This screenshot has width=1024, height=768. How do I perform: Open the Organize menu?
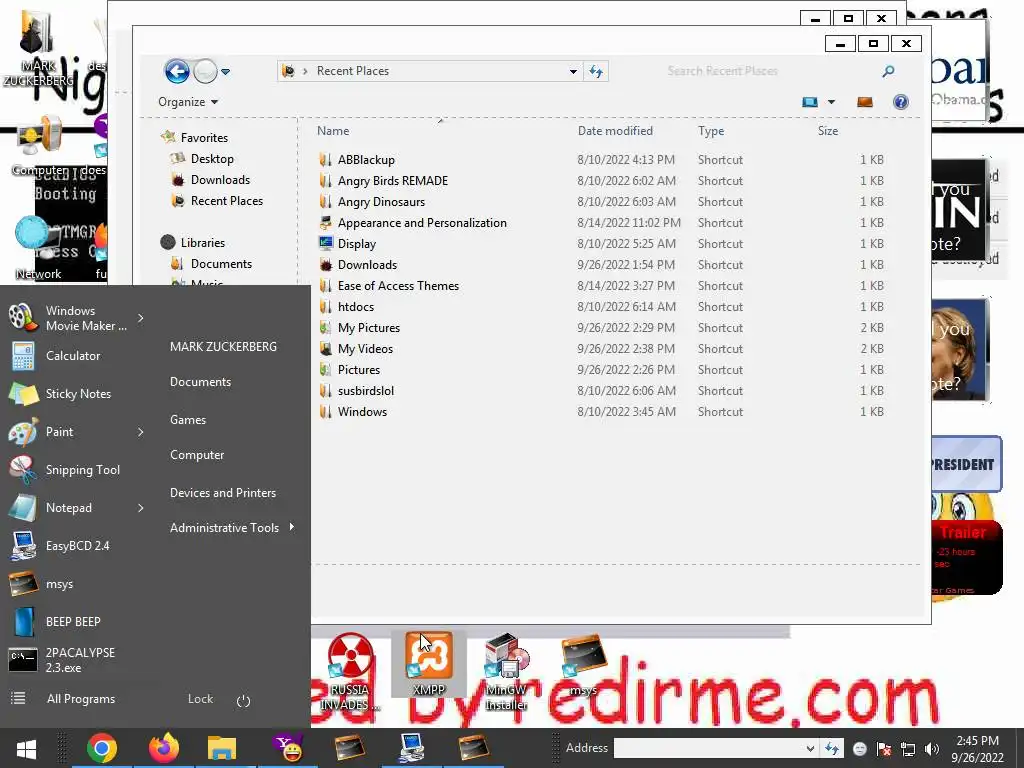tap(188, 102)
